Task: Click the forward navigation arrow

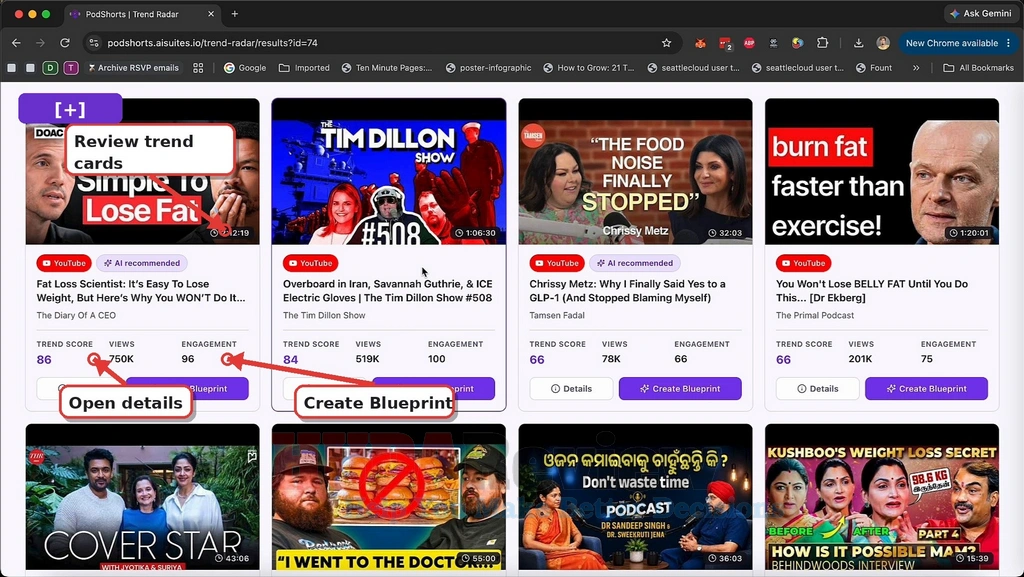Action: 40,43
